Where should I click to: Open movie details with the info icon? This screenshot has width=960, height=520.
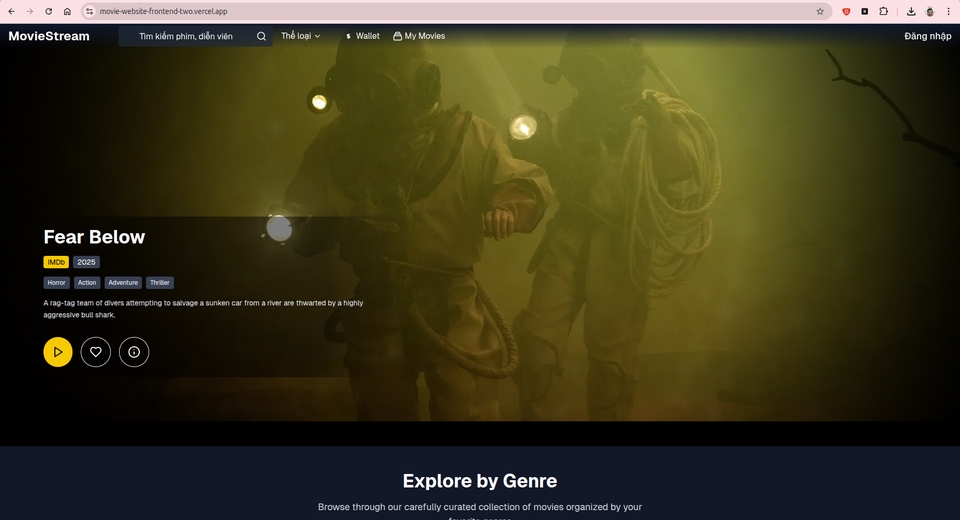click(134, 352)
